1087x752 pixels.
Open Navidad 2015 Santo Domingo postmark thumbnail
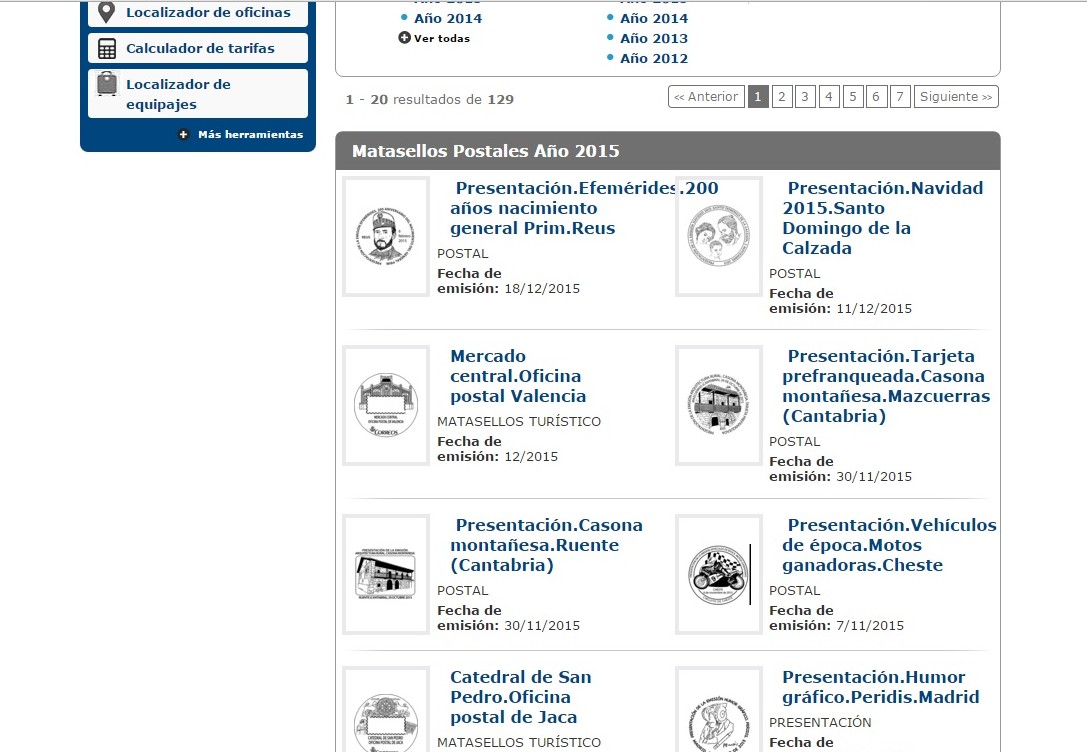click(x=718, y=236)
